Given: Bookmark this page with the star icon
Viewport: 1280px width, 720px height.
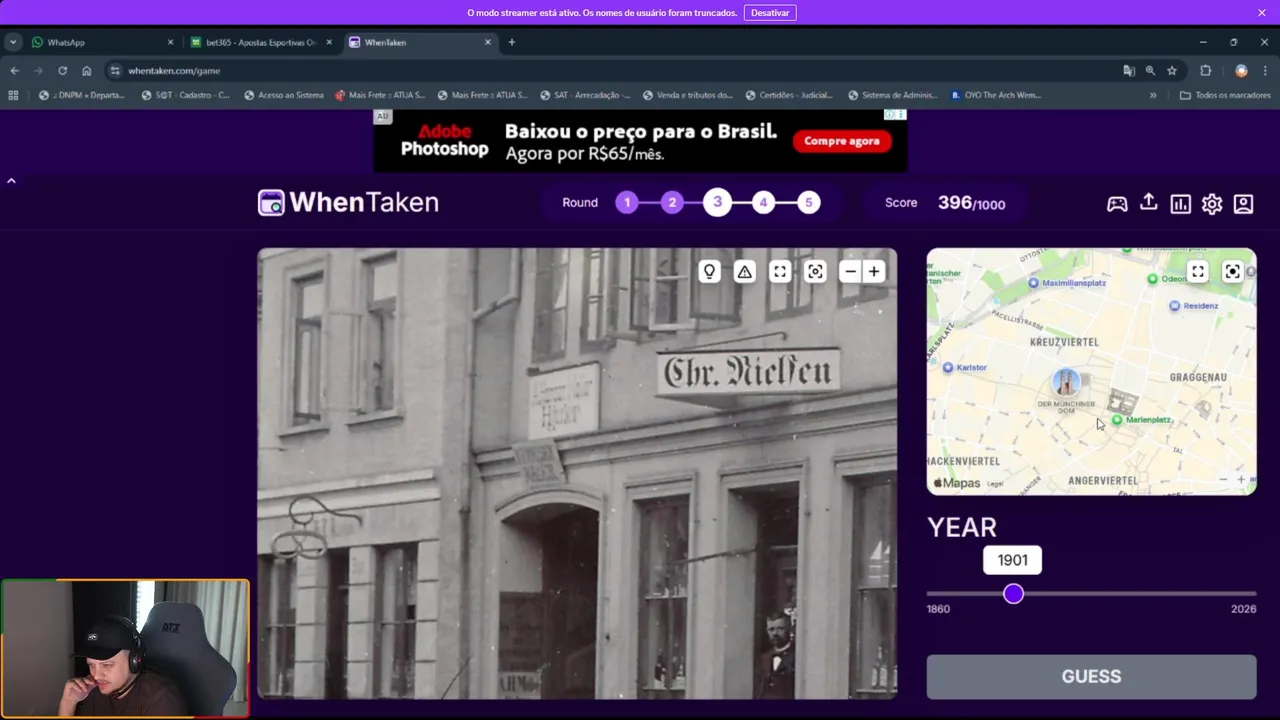Looking at the screenshot, I should 1172,71.
